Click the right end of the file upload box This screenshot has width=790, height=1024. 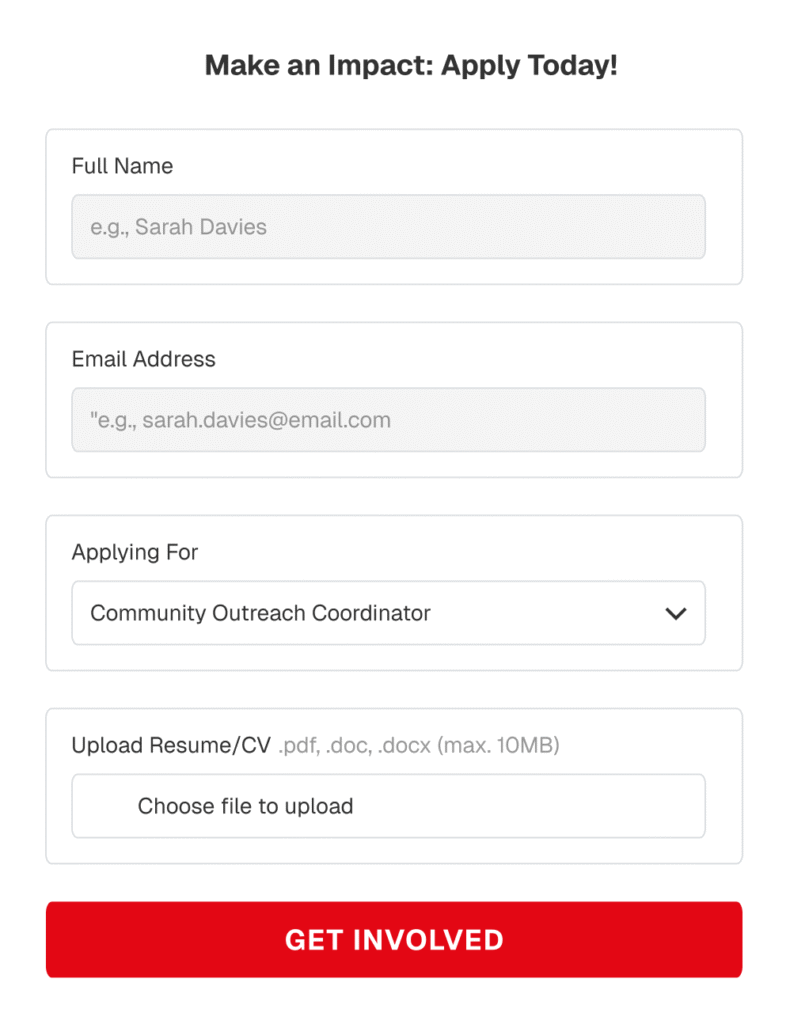[x=670, y=806]
